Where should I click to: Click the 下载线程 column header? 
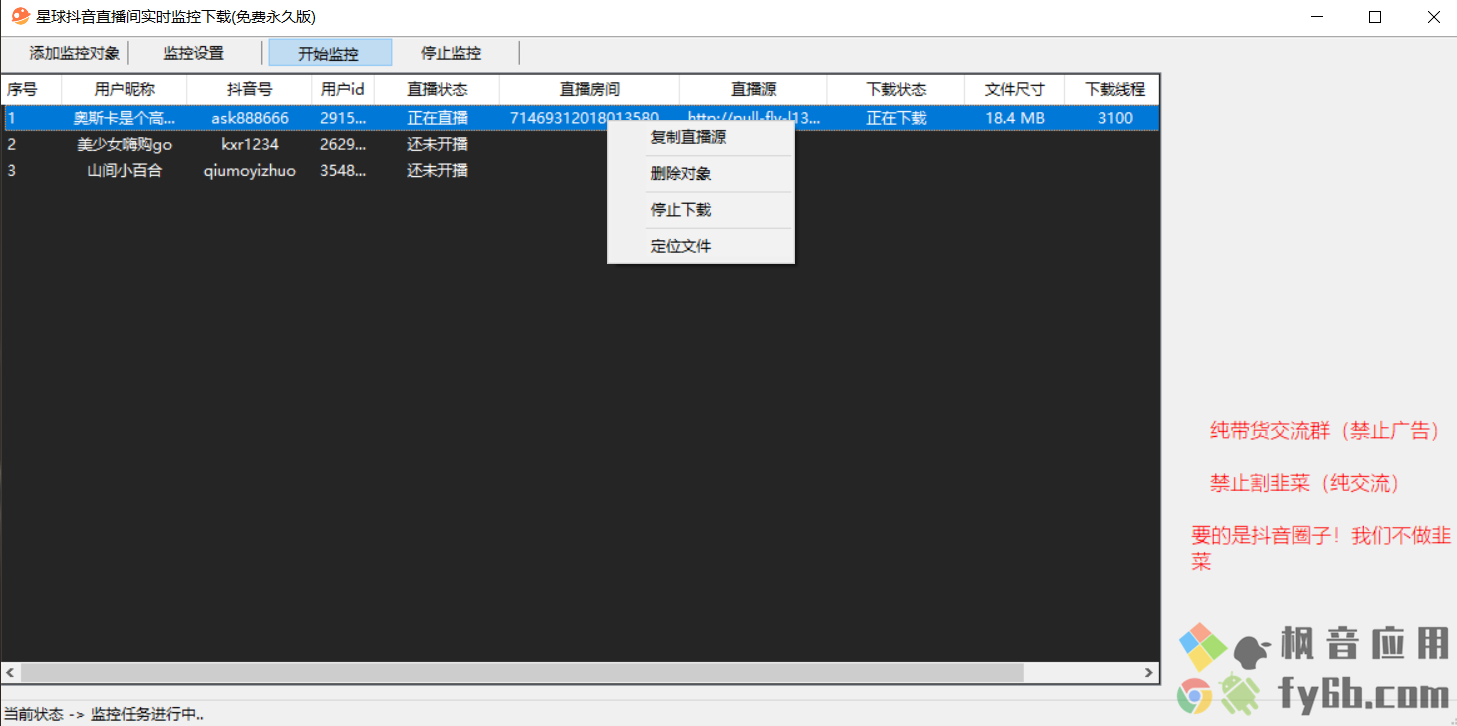tap(1112, 89)
